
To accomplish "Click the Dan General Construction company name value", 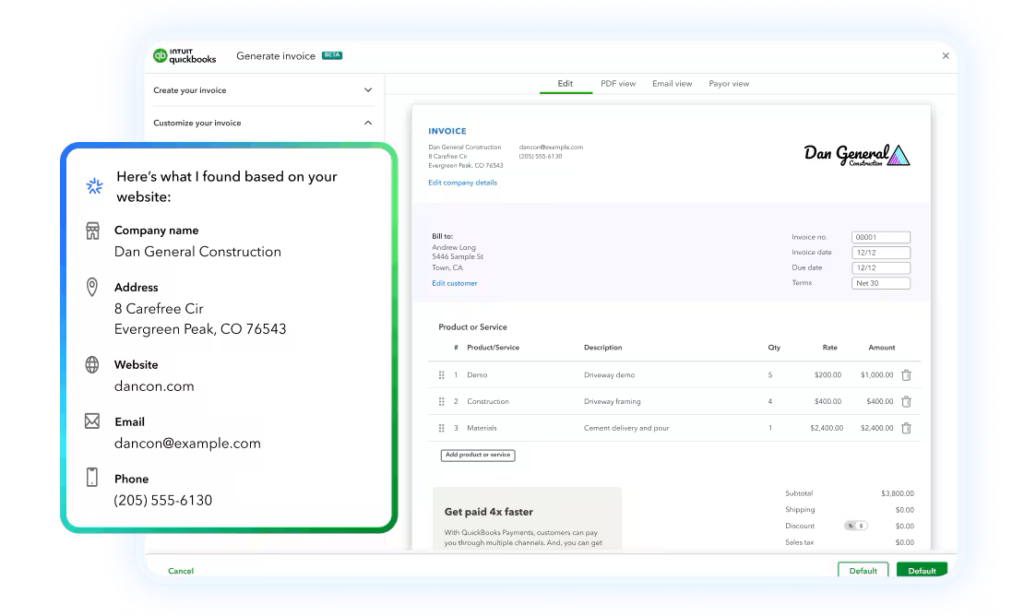I will [198, 251].
